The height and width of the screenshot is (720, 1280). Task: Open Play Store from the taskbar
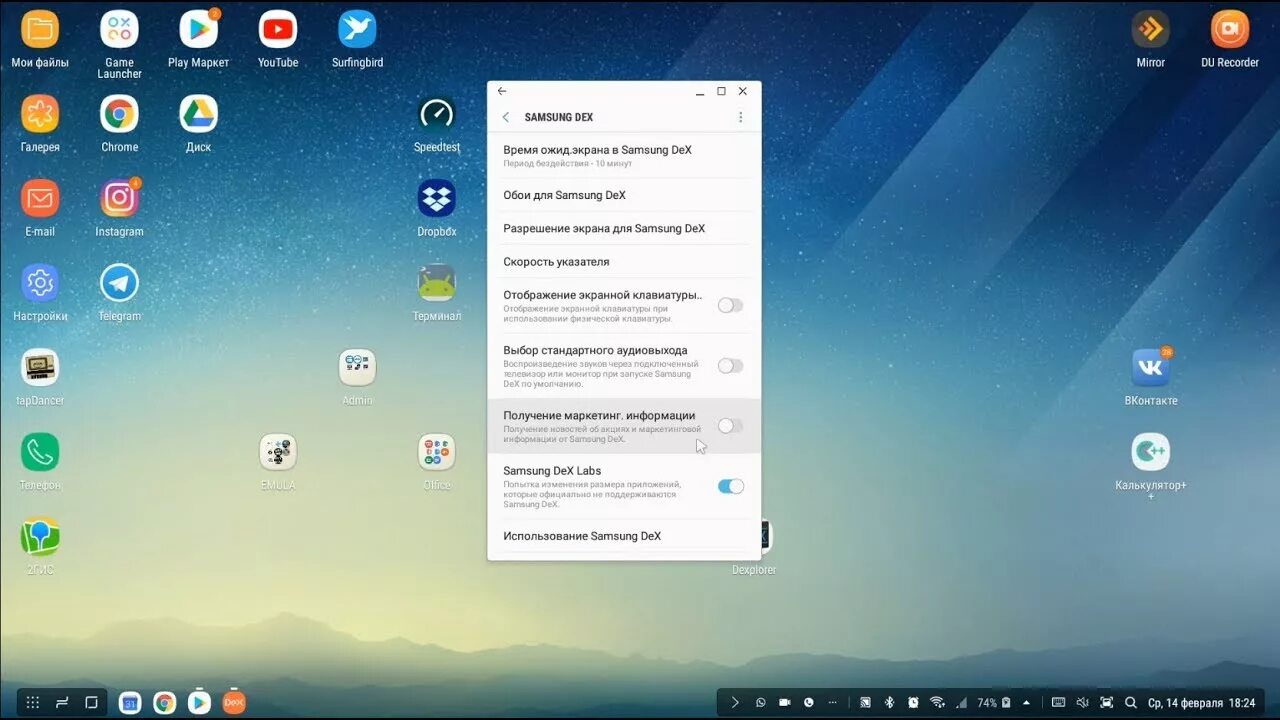(199, 703)
